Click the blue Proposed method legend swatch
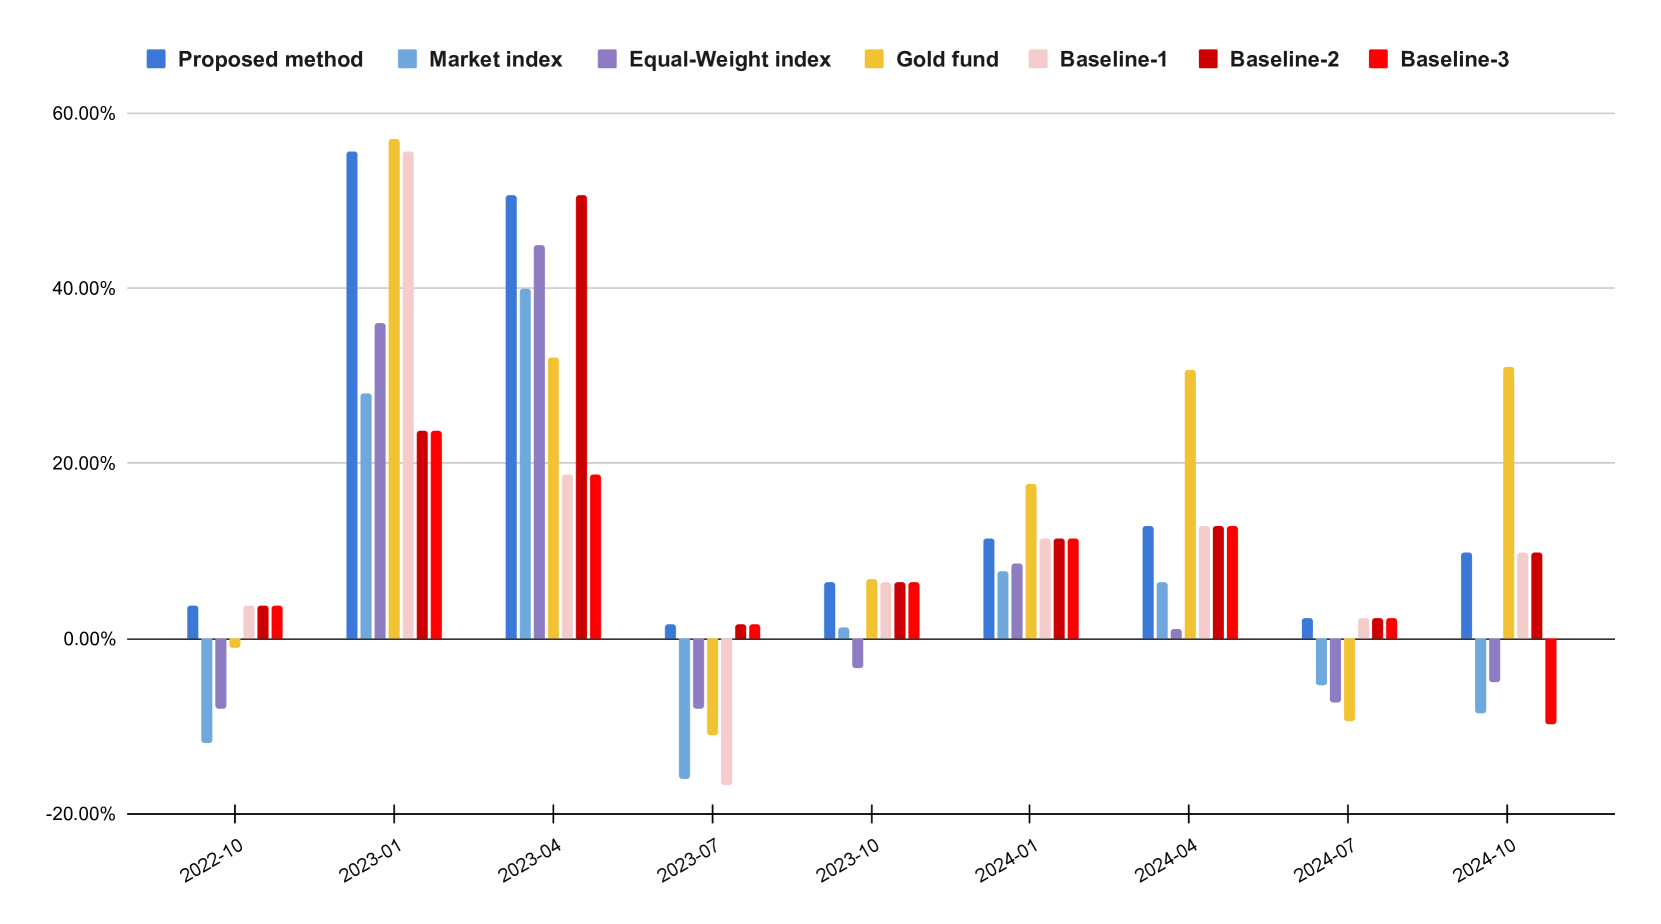This screenshot has height=924, width=1661. pos(156,59)
